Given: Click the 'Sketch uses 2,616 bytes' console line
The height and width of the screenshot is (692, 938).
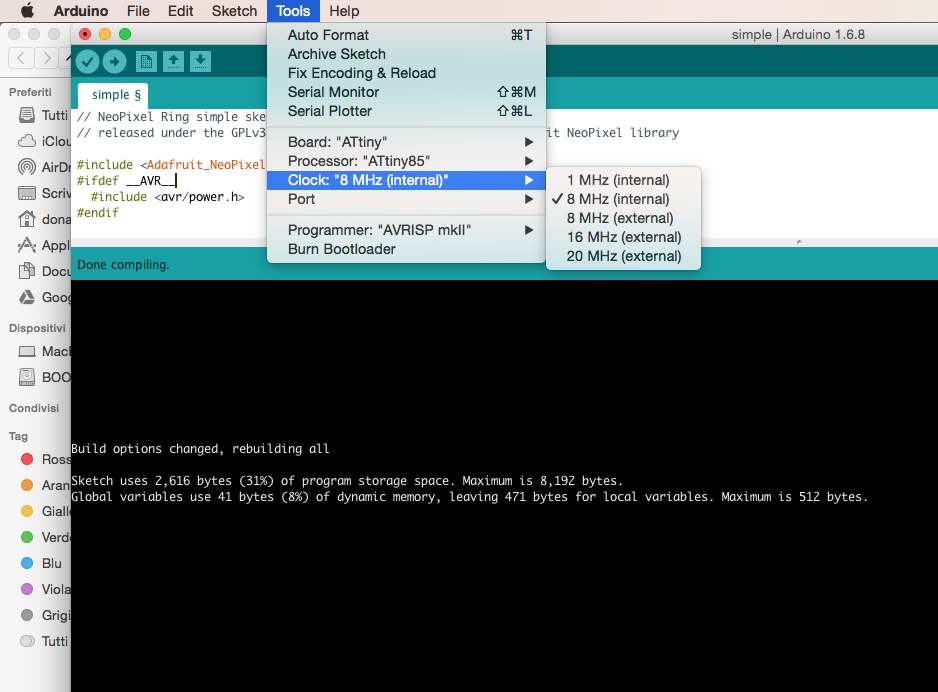Looking at the screenshot, I should point(347,481).
